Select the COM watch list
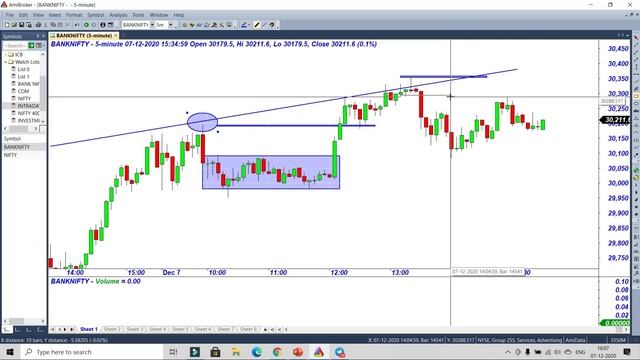Image resolution: width=640 pixels, height=360 pixels. (x=23, y=91)
